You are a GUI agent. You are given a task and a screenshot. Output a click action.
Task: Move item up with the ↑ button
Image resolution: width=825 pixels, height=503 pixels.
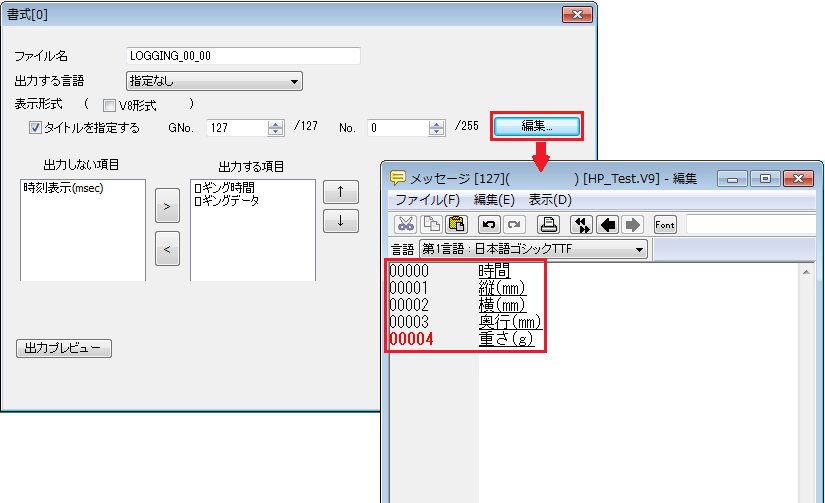(x=340, y=193)
